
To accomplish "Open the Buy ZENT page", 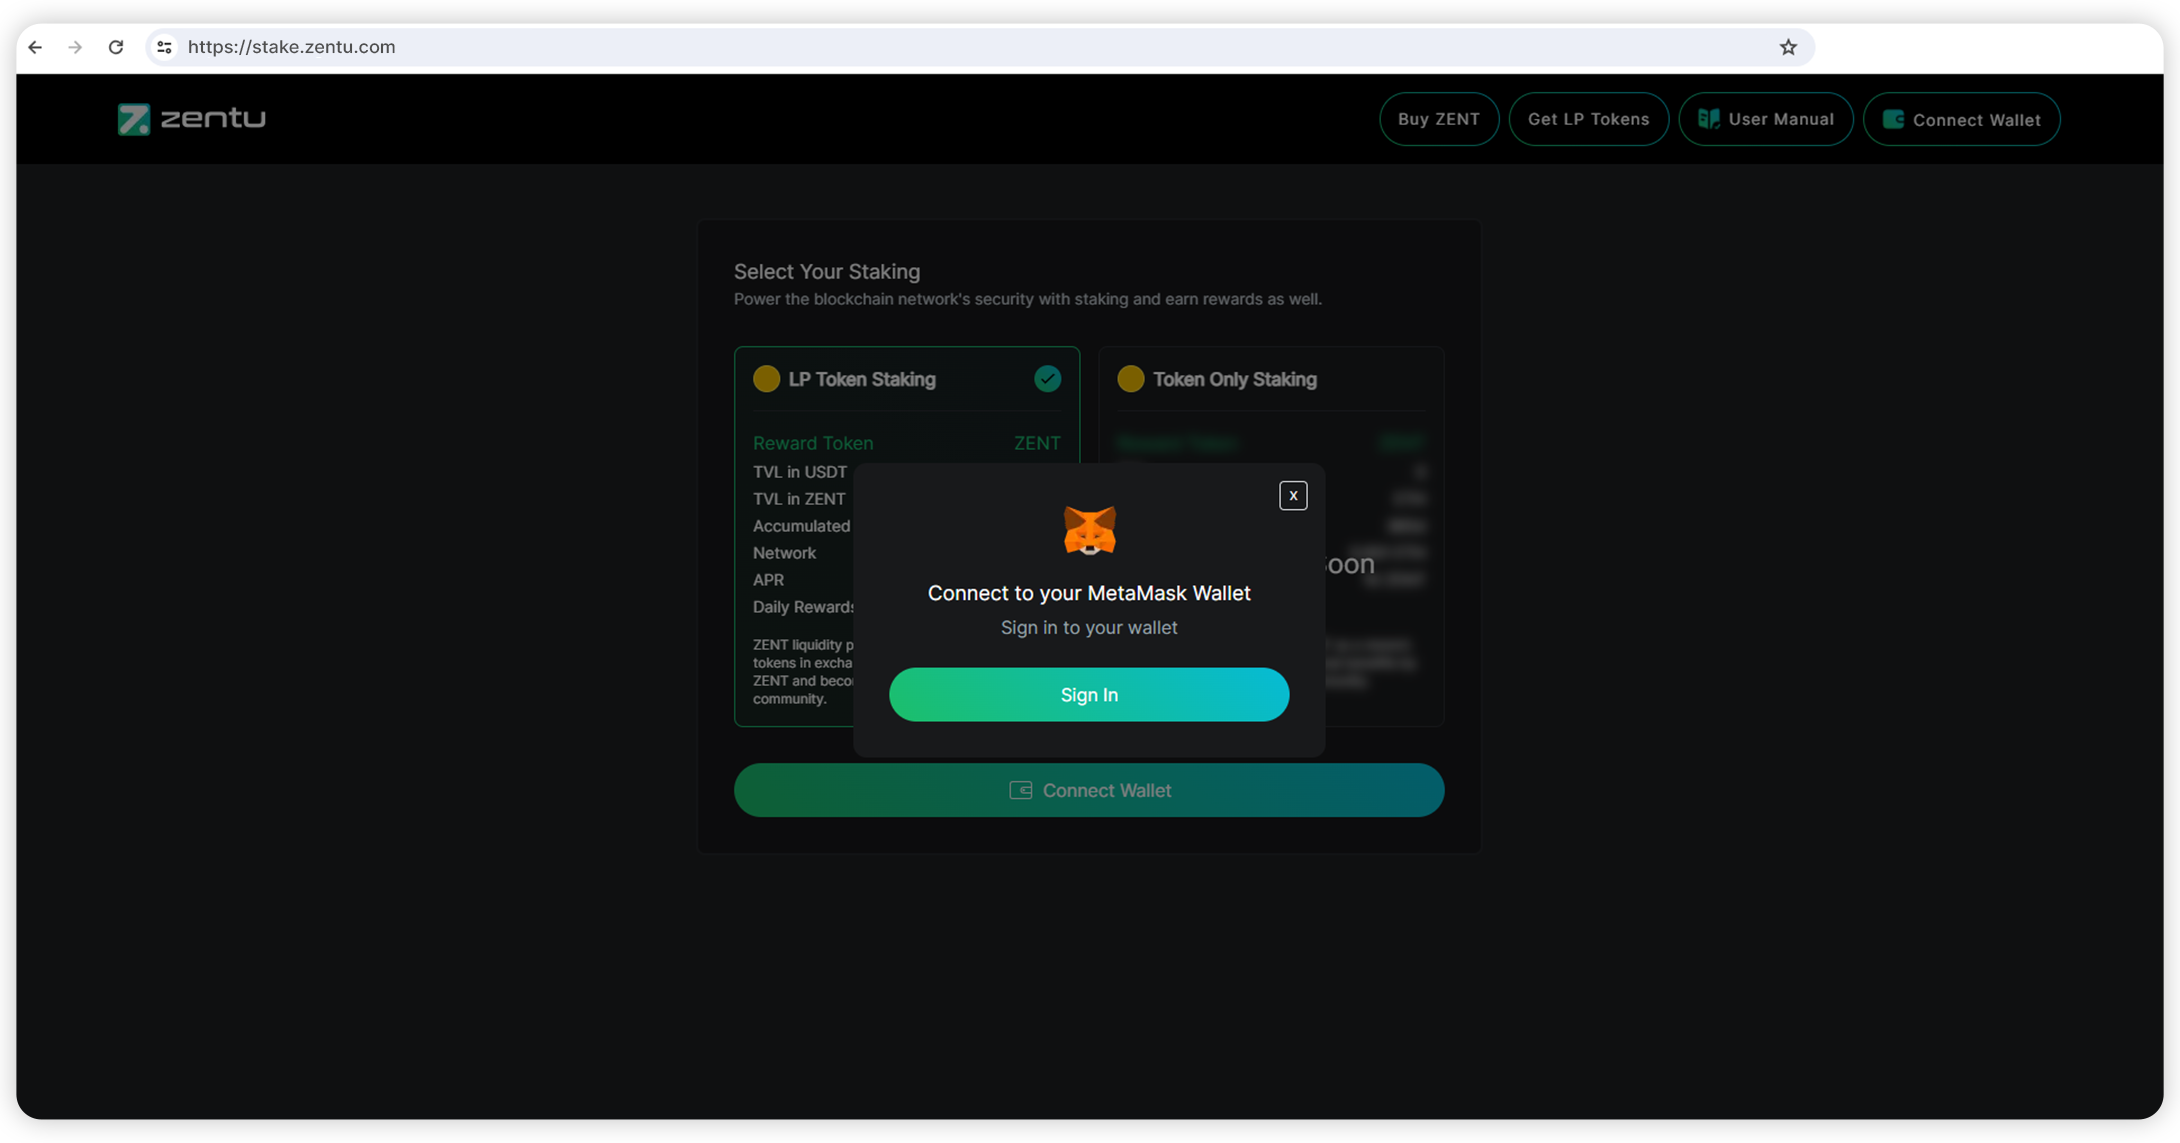I will coord(1438,119).
